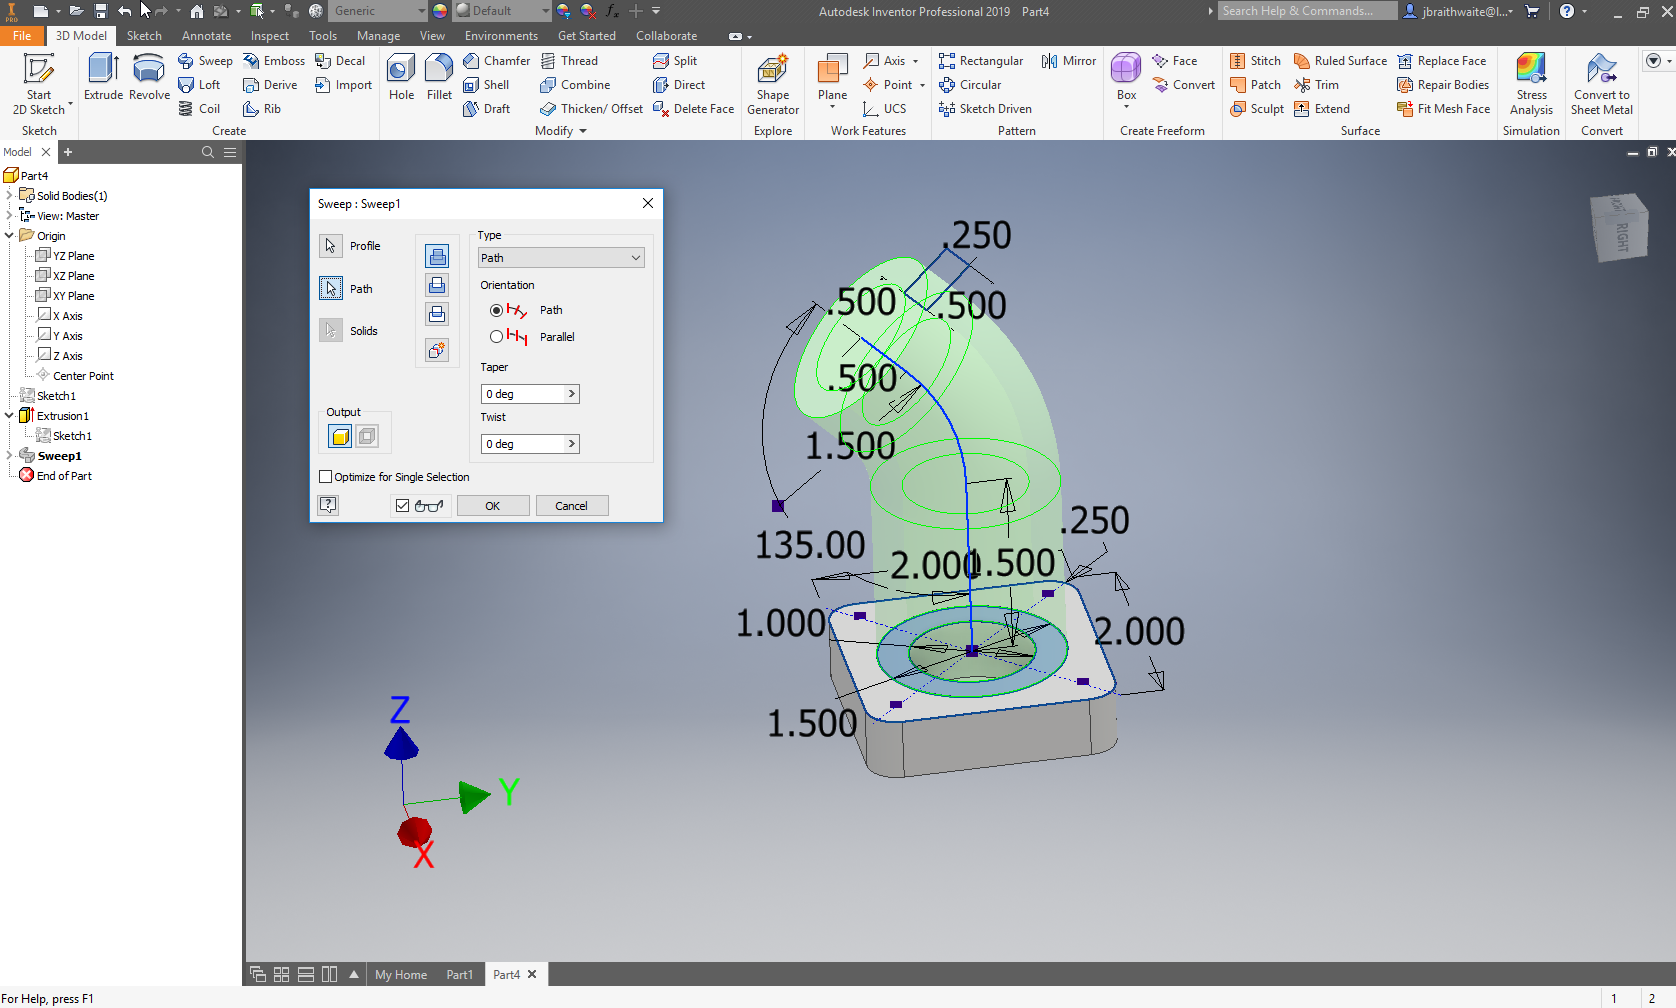Select the Intersect operation button

(437, 314)
